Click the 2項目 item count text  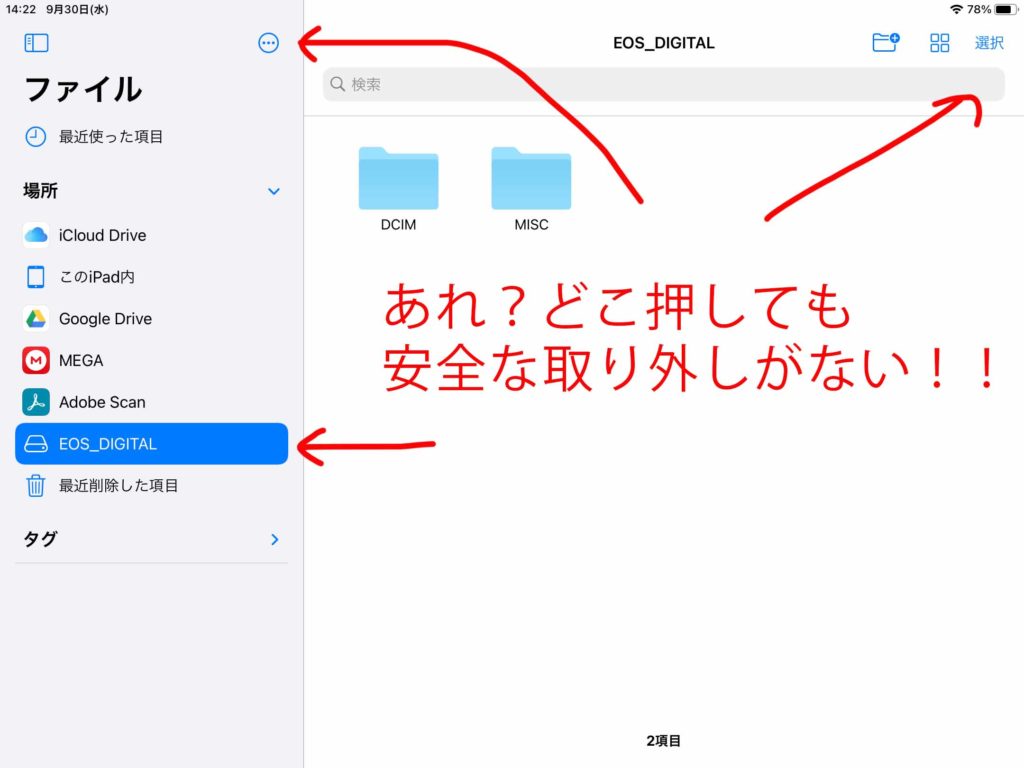[664, 741]
